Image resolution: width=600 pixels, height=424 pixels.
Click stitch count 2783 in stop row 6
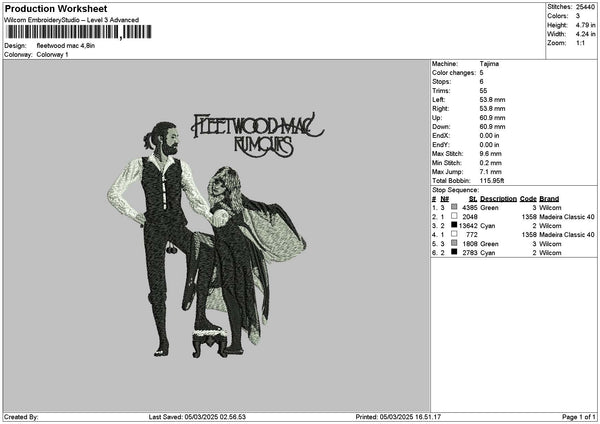click(x=470, y=253)
